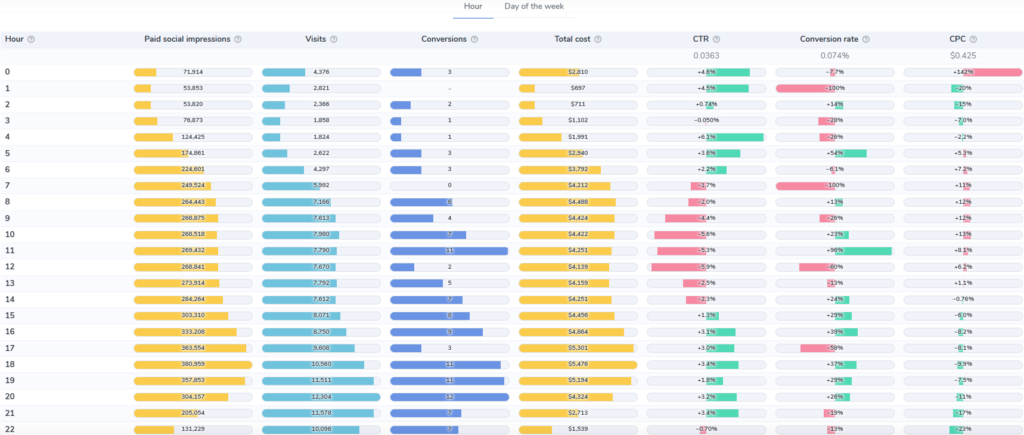This screenshot has width=1024, height=435.
Task: Click the Total cost help icon
Action: pyautogui.click(x=598, y=40)
